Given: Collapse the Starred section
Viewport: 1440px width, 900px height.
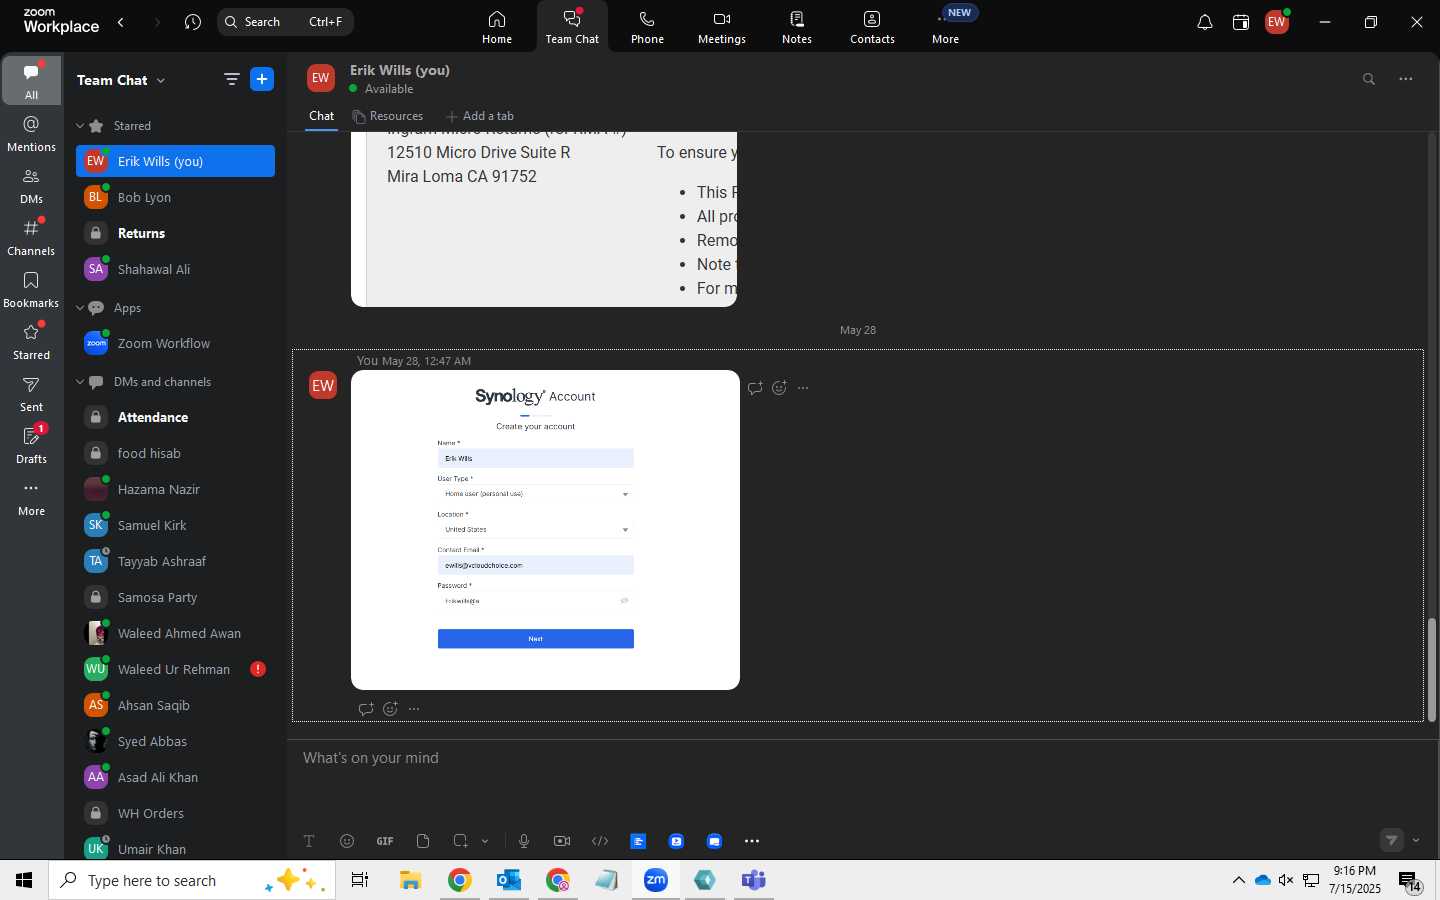Looking at the screenshot, I should [80, 126].
